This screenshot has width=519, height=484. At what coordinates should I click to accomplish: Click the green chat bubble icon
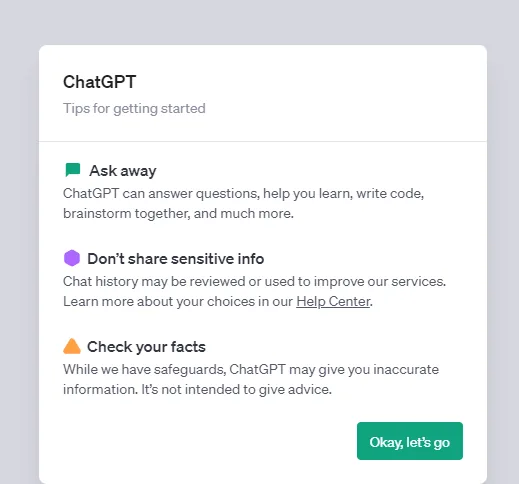tap(73, 170)
